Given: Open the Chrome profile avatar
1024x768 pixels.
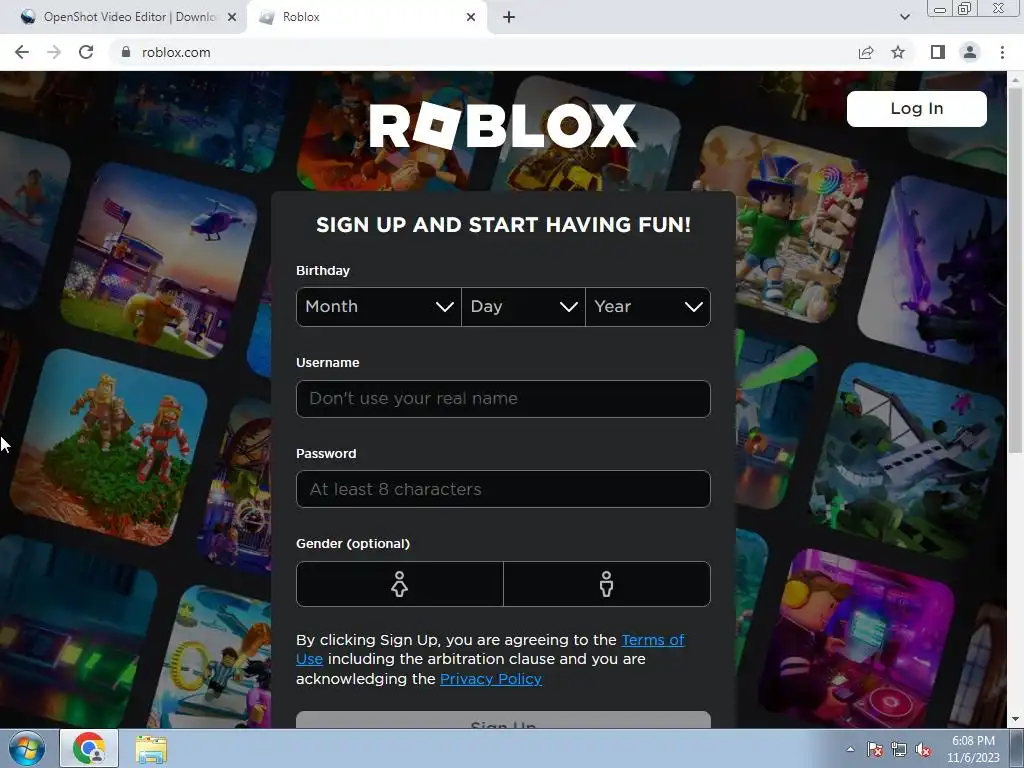Looking at the screenshot, I should [x=970, y=52].
